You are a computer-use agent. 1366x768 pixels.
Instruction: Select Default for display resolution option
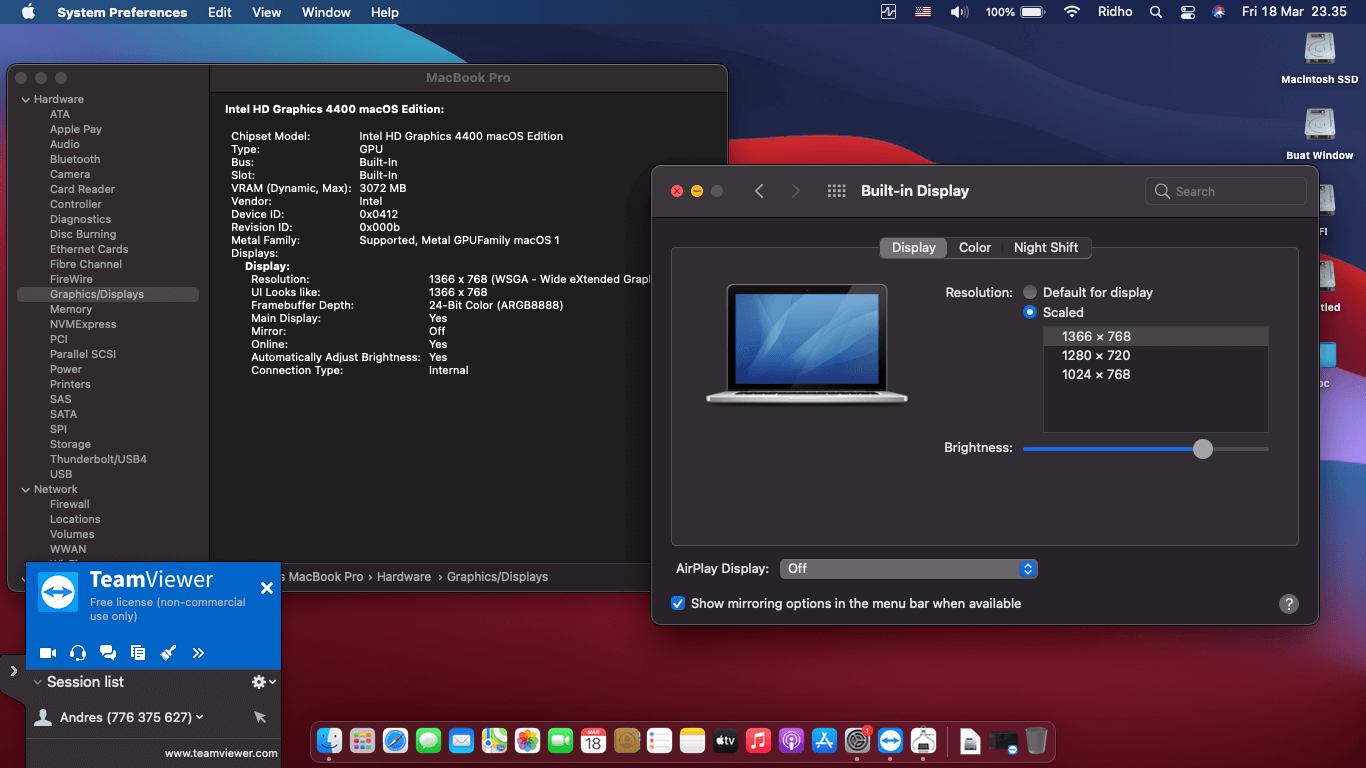(x=1030, y=292)
